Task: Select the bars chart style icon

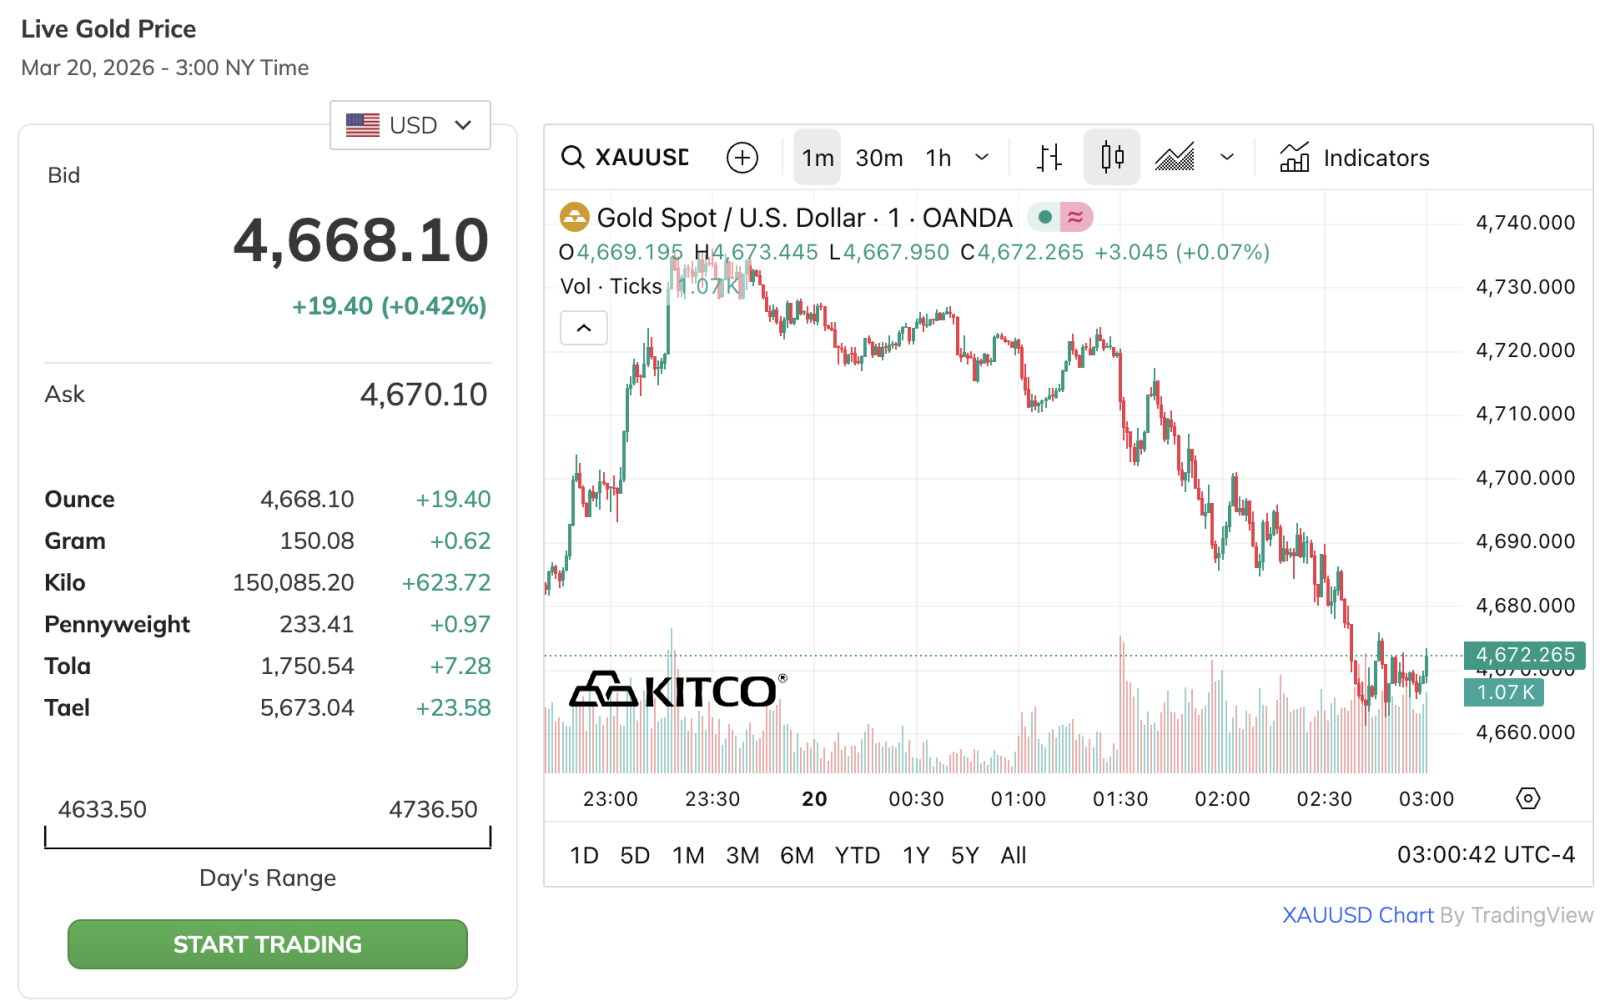Action: click(1049, 157)
